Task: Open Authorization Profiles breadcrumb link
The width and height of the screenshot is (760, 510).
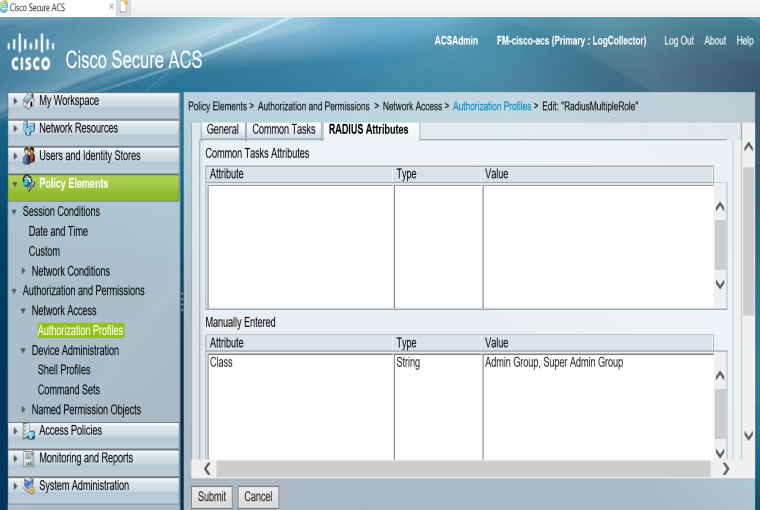Action: [491, 106]
